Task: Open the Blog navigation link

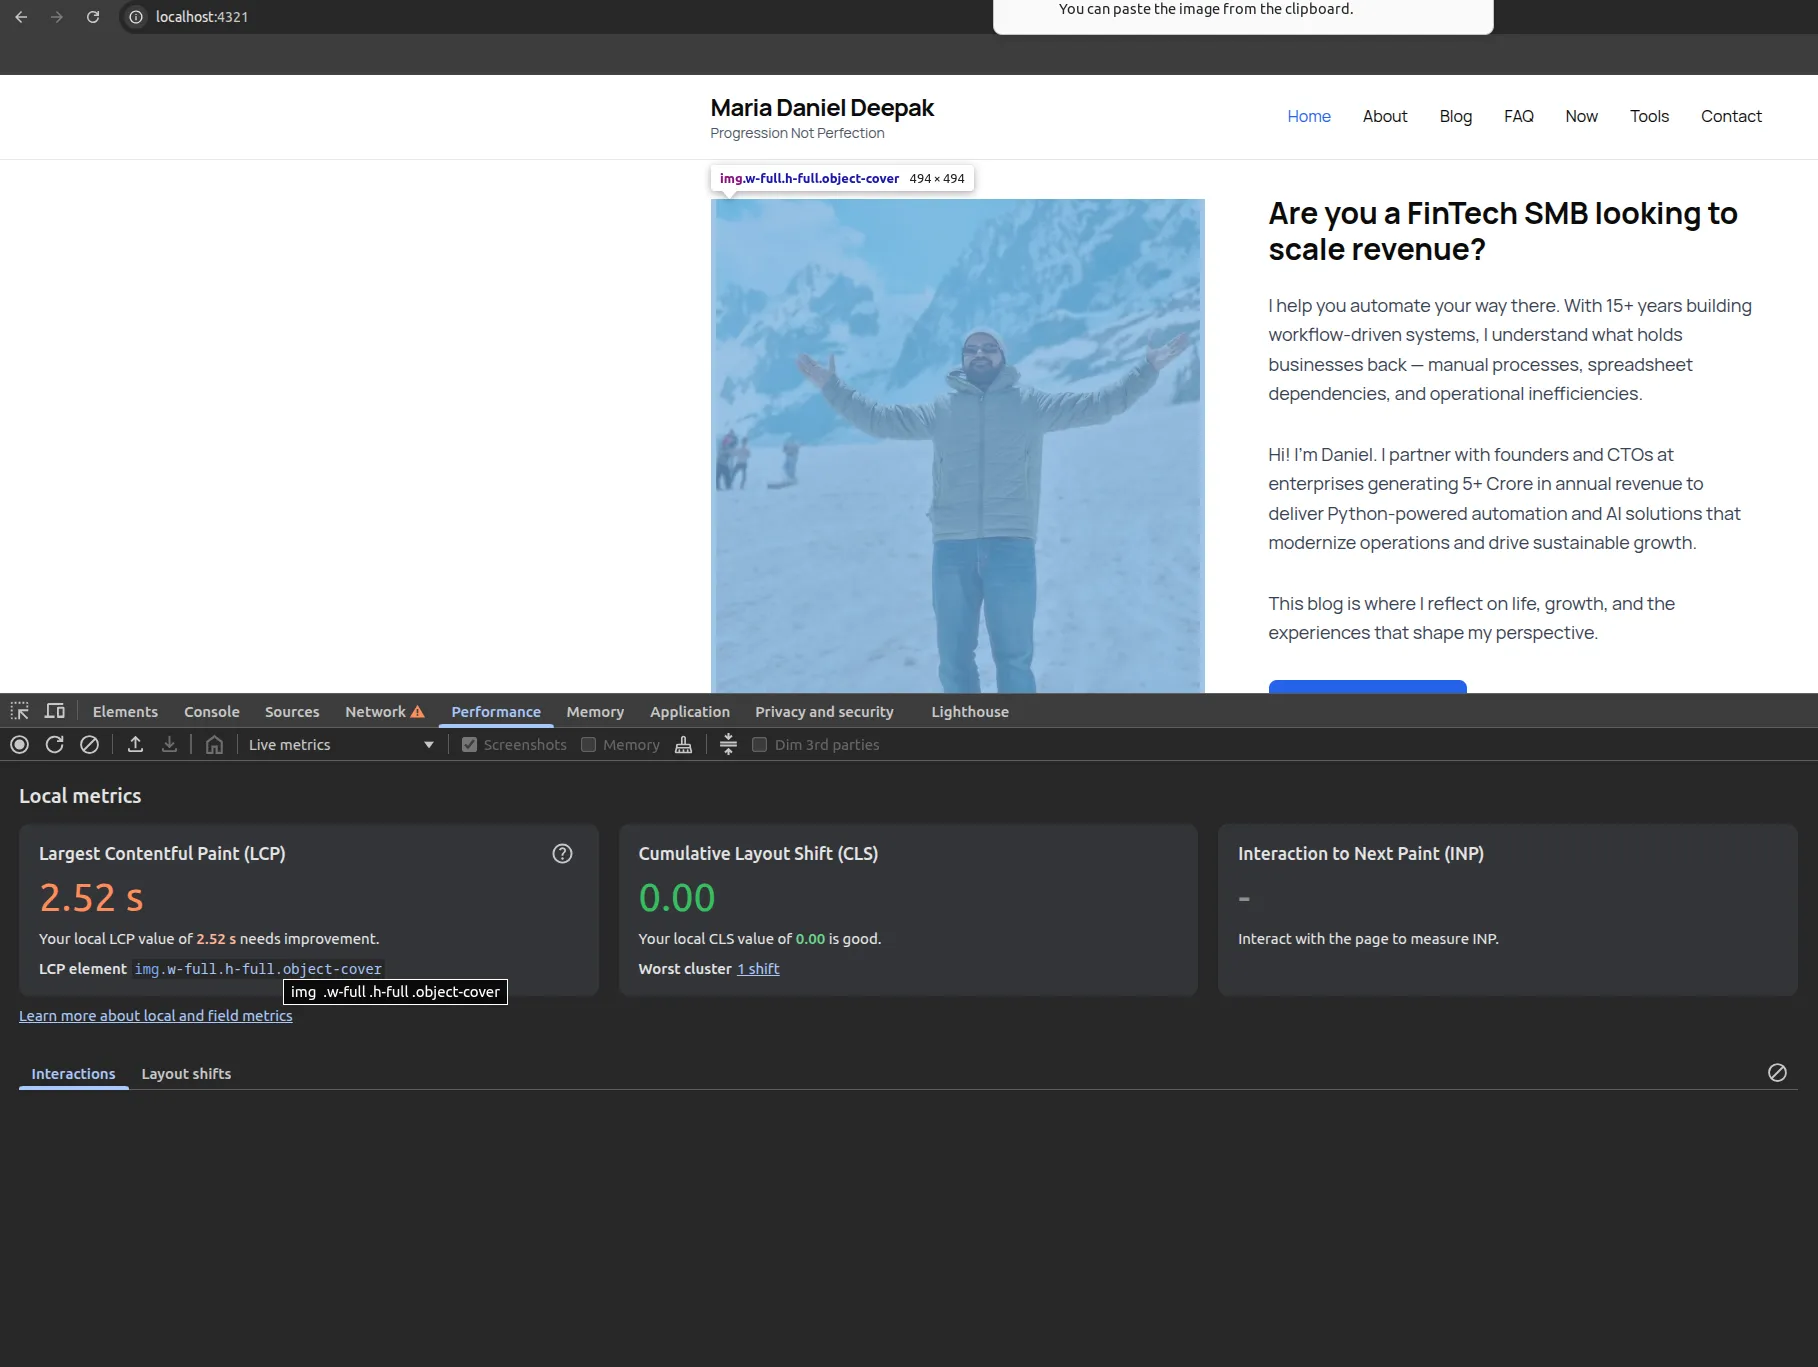Action: tap(1455, 116)
